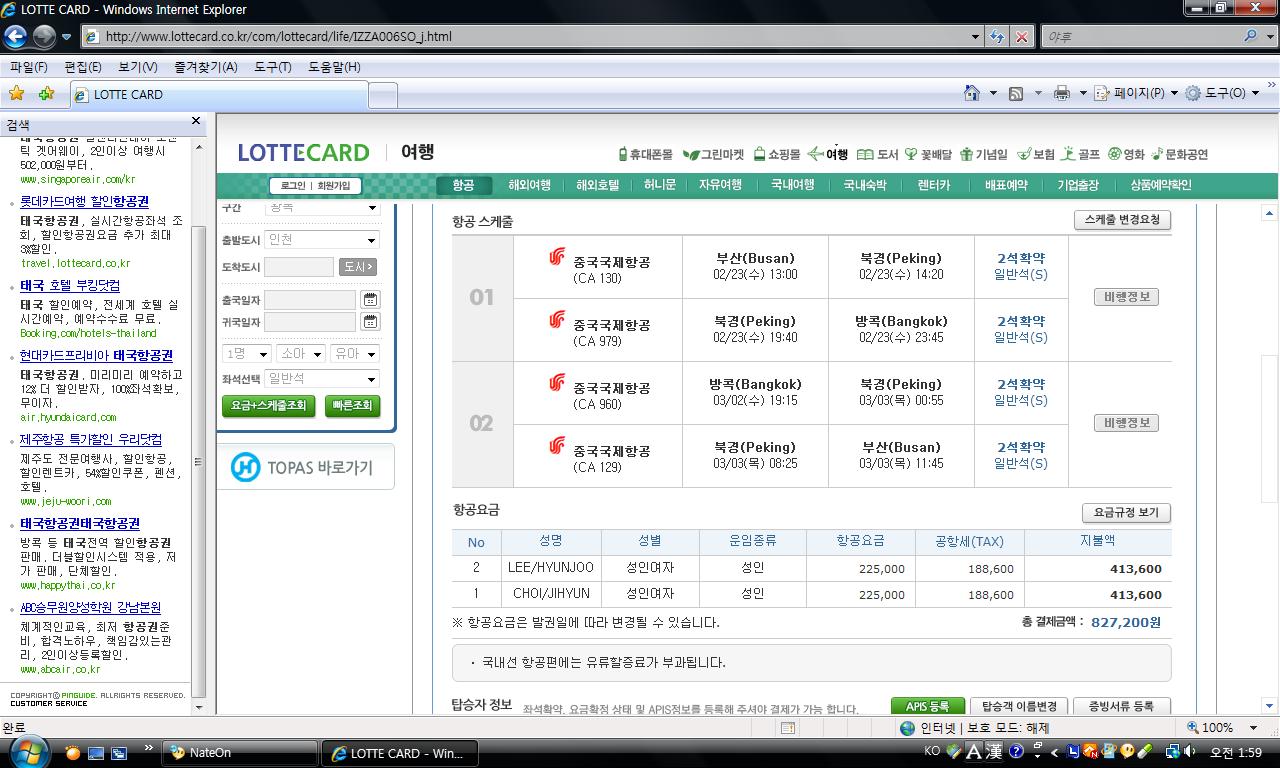Click 비행정보 button for itinerary 01
The image size is (1280, 768).
click(1126, 297)
